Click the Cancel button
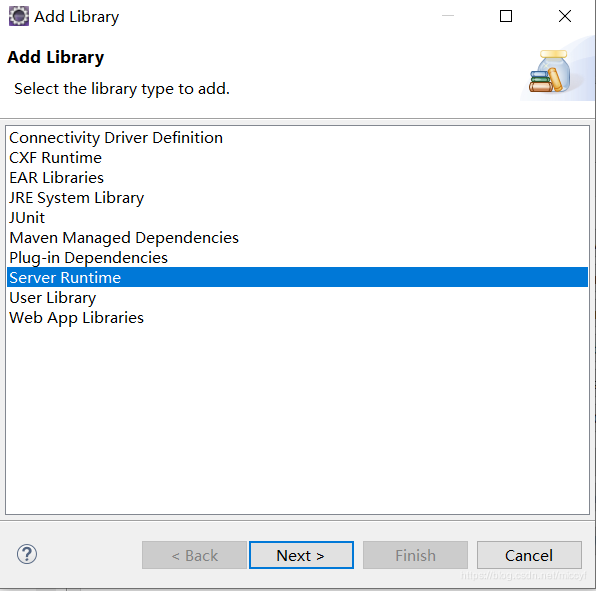596x591 pixels. pos(529,555)
